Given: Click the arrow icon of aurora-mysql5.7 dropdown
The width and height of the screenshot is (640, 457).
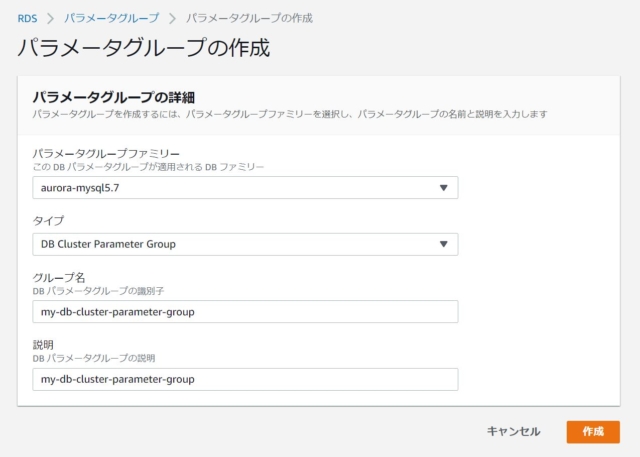Looking at the screenshot, I should coord(444,188).
